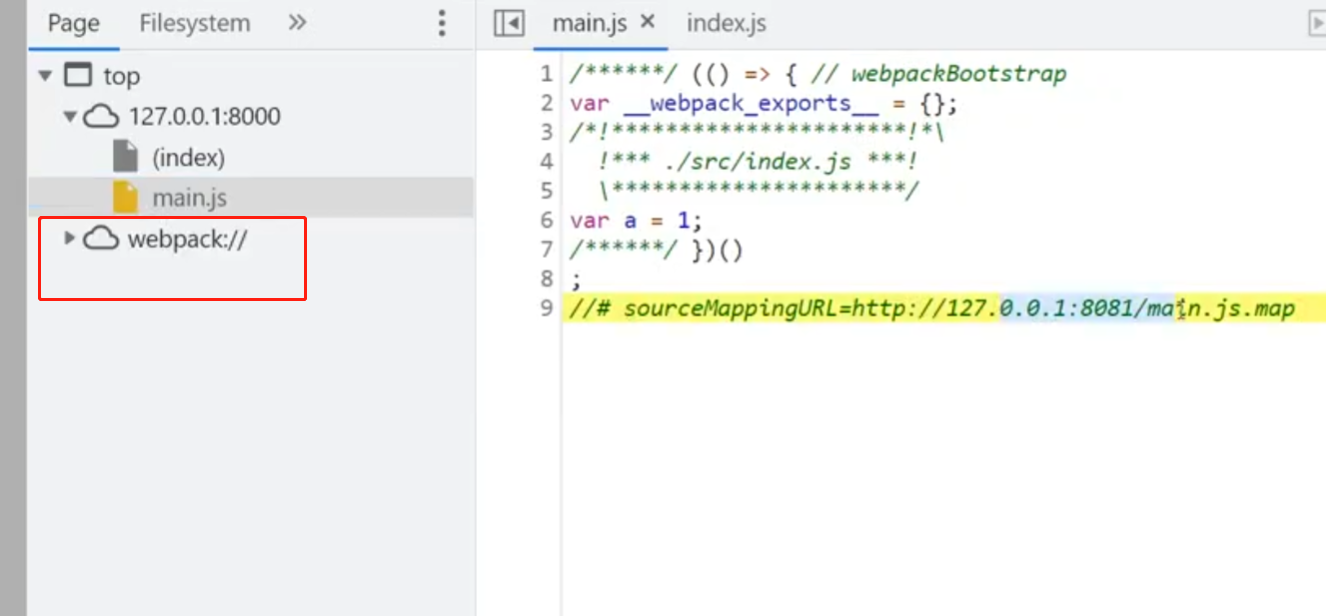Select the Page tab in the navigator

[74, 24]
